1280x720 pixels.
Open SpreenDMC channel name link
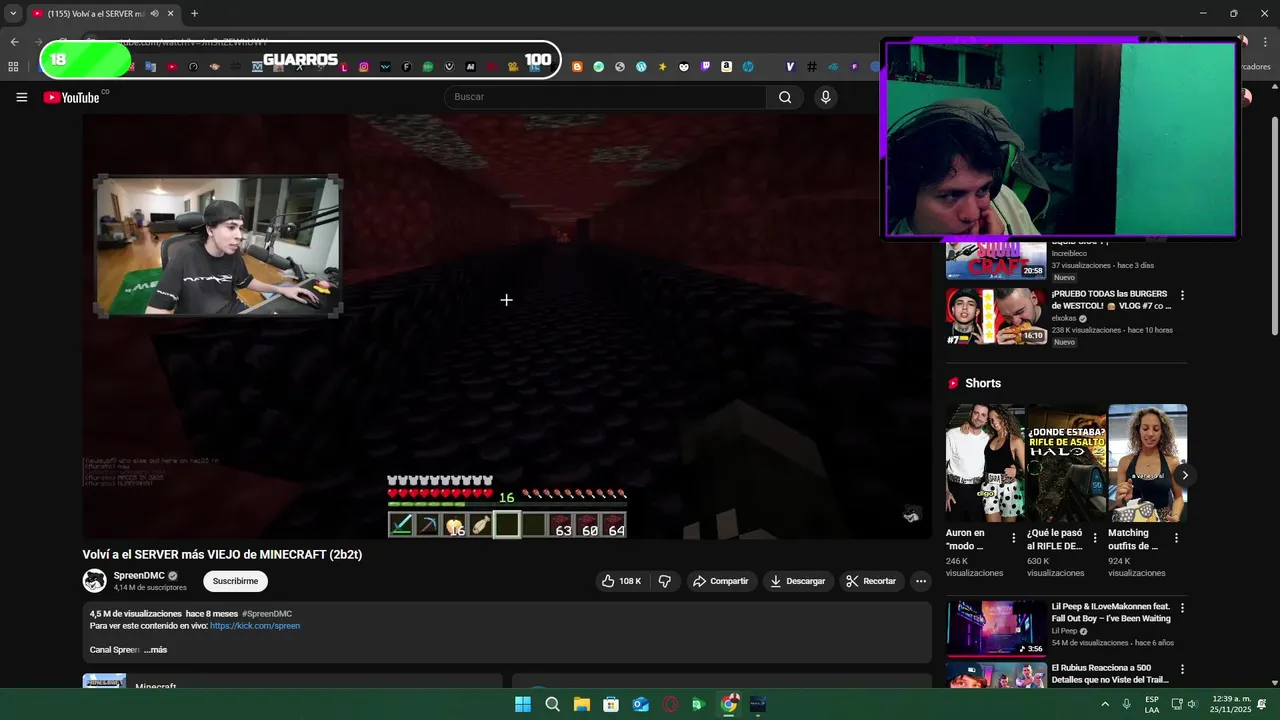click(x=139, y=576)
